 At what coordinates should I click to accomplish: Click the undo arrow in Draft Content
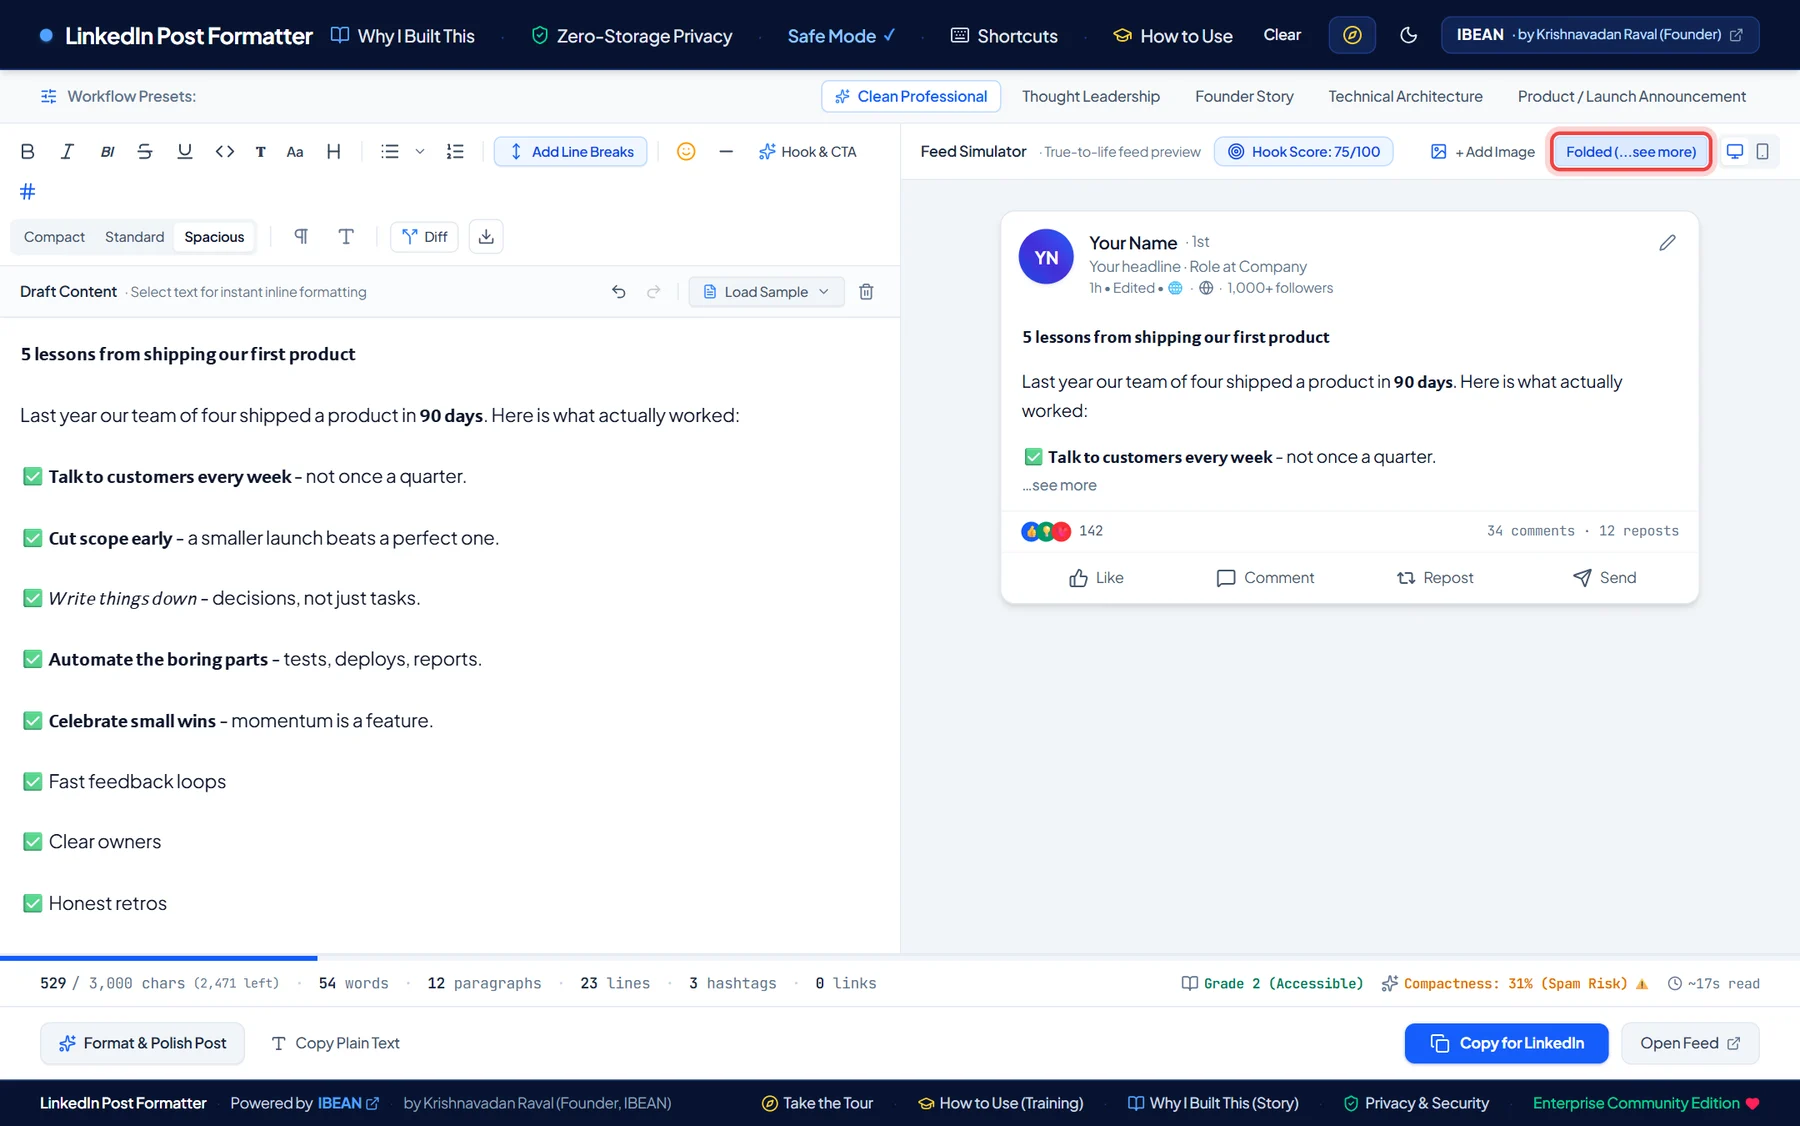pyautogui.click(x=619, y=292)
